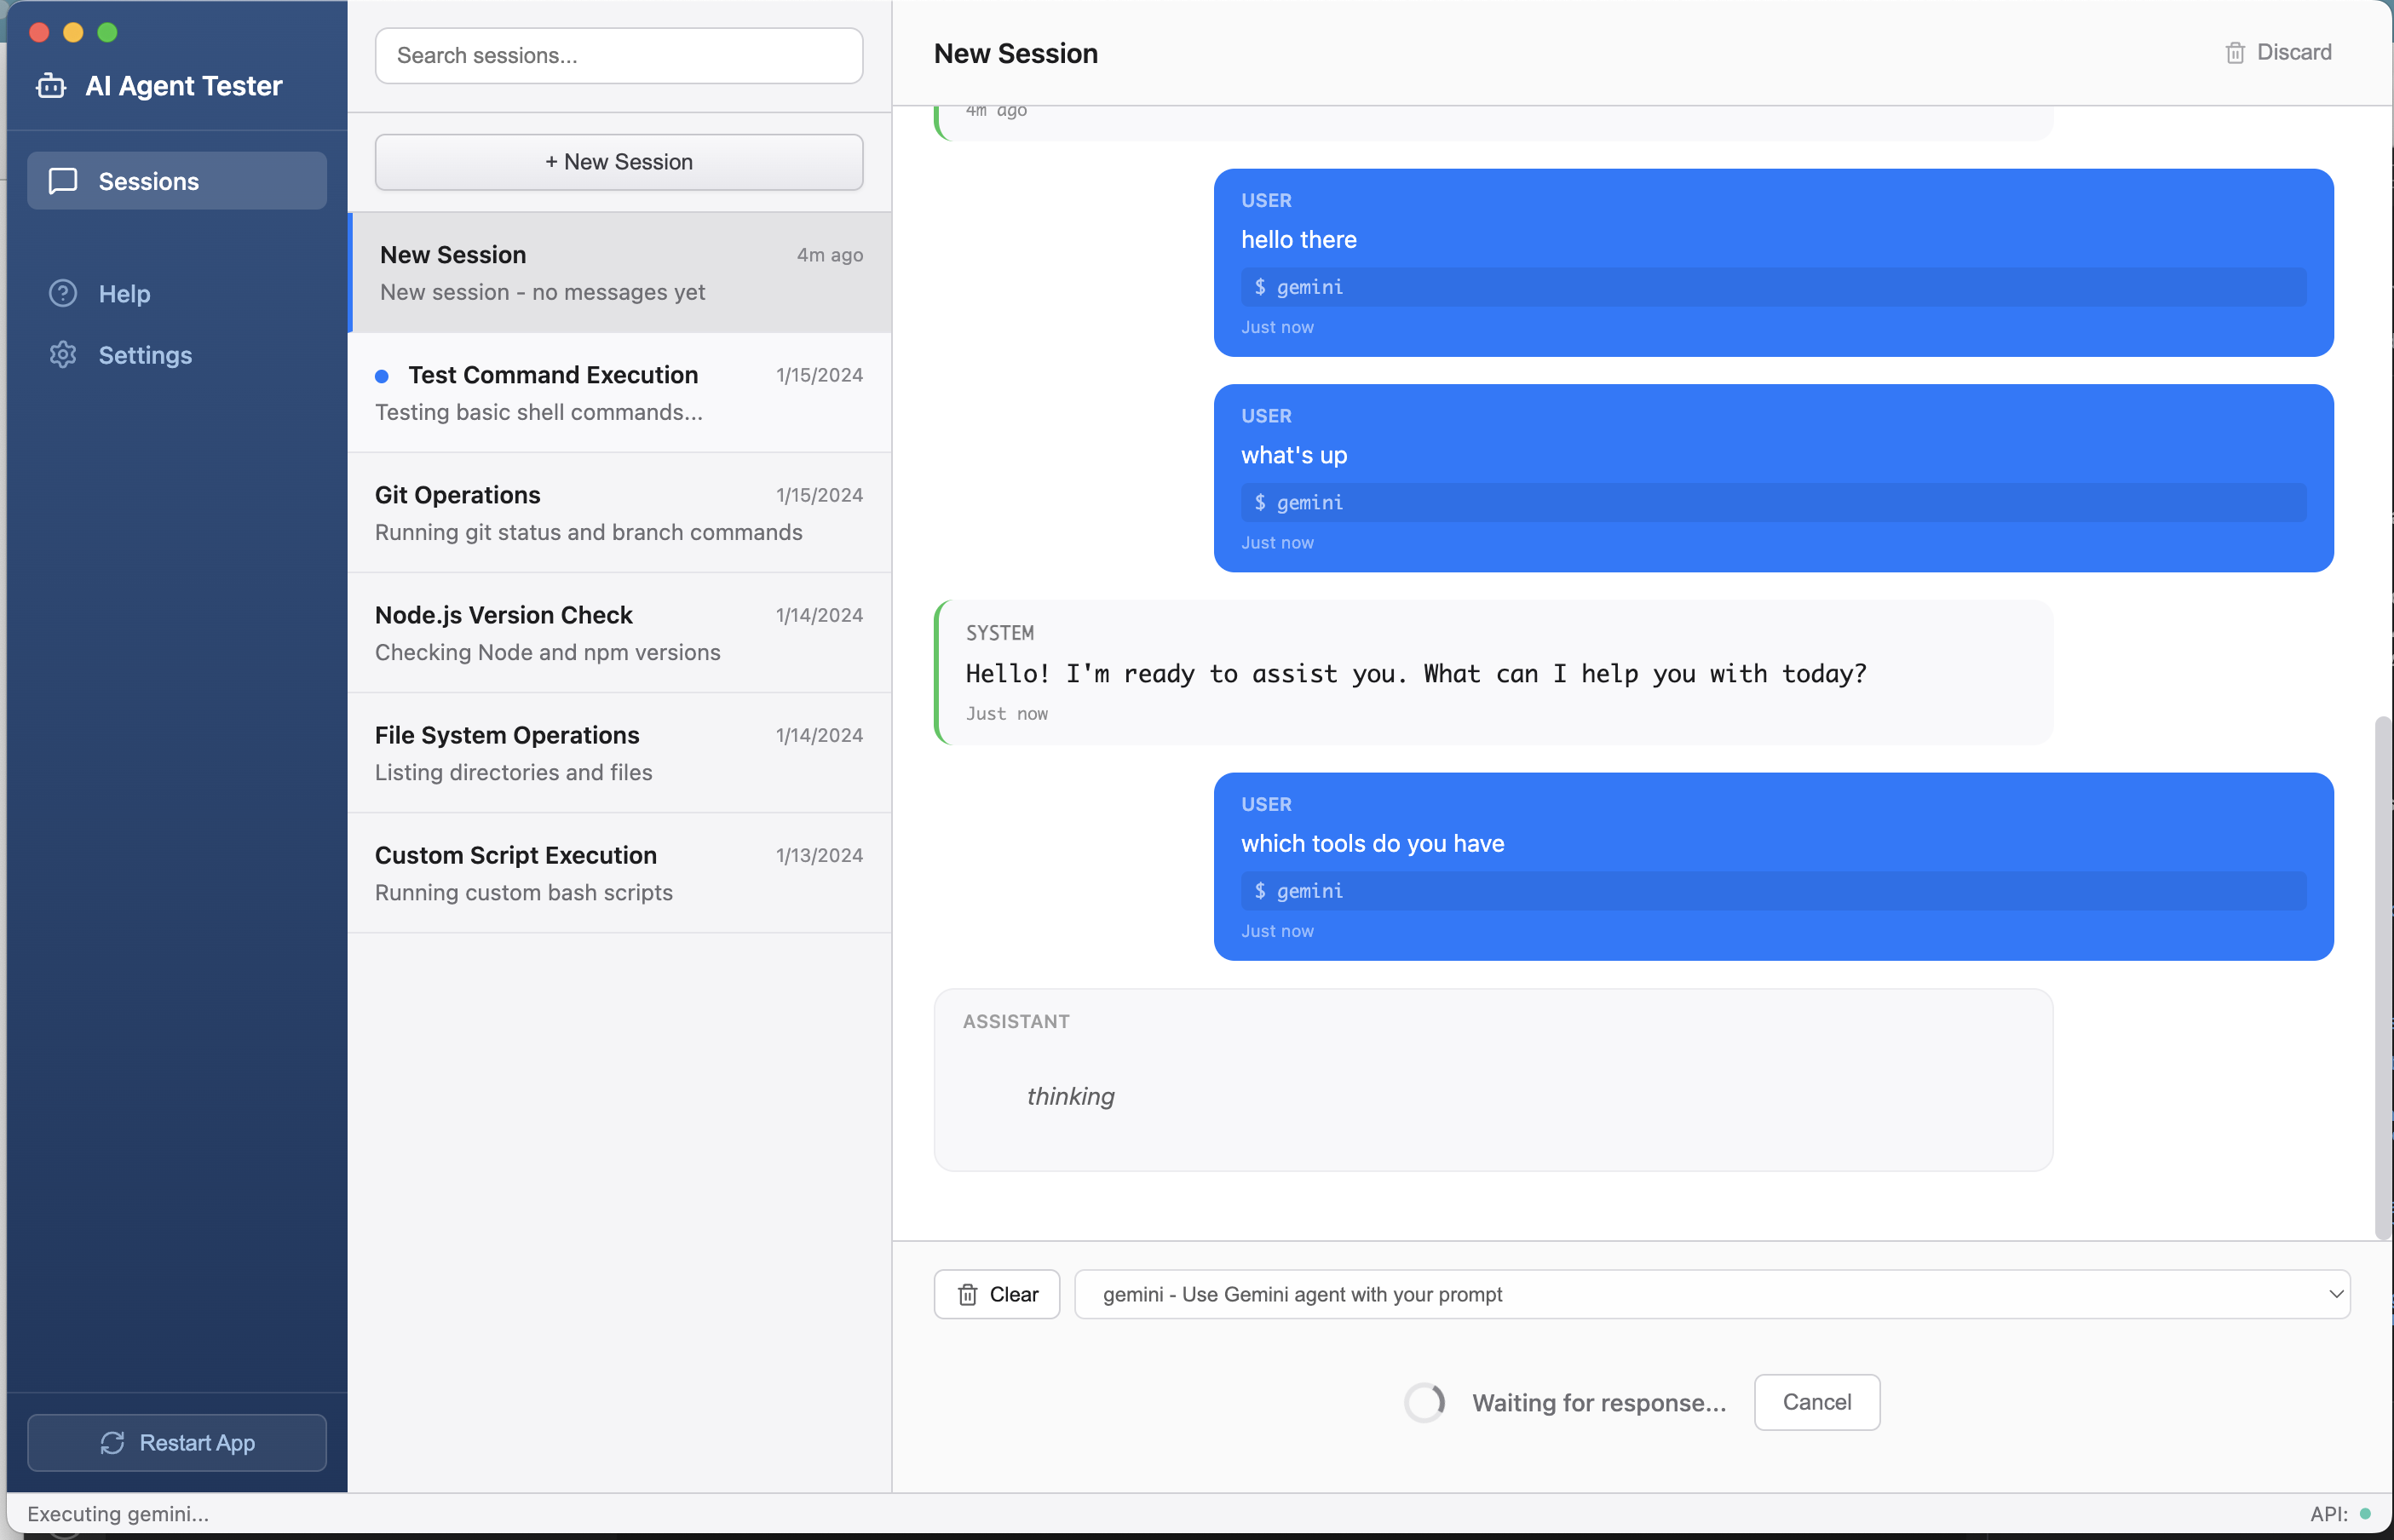Select the Sessions chat bubble icon
This screenshot has height=1540, width=2394.
tap(62, 181)
